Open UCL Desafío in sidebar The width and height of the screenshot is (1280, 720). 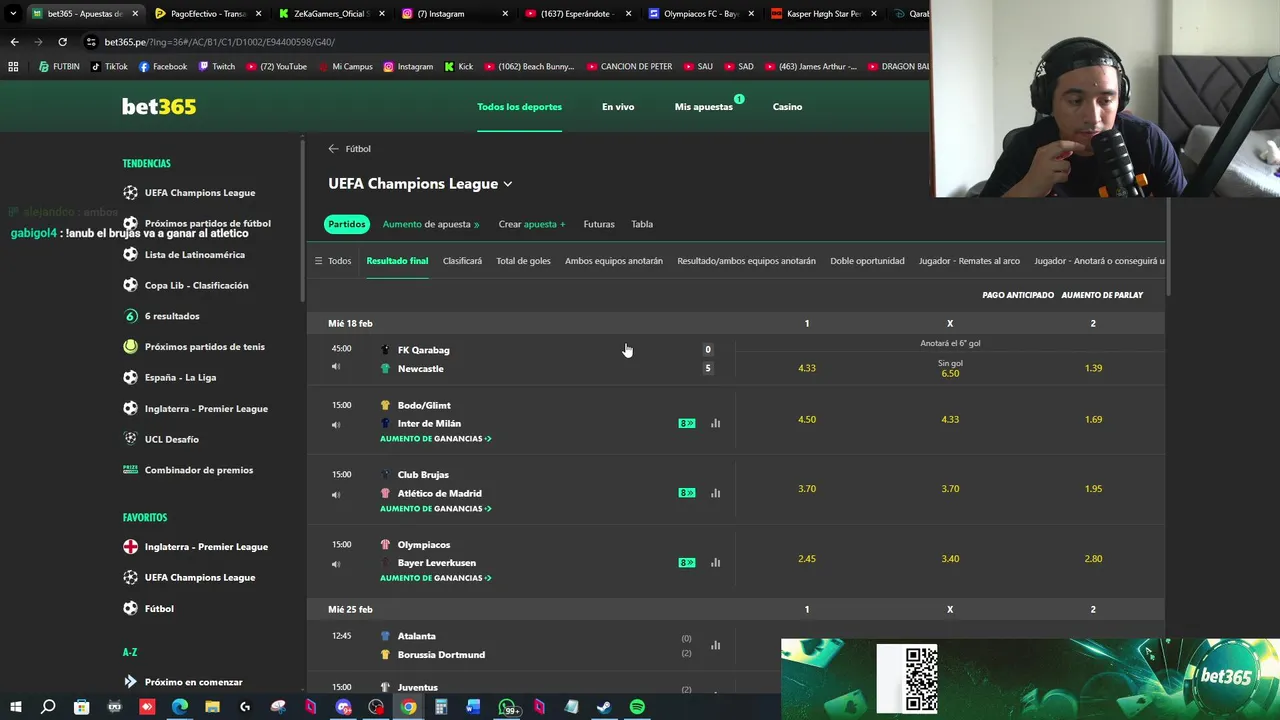pyautogui.click(x=171, y=439)
